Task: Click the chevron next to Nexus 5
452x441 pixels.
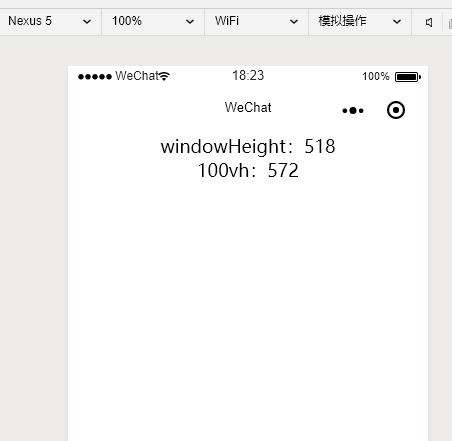Action: click(x=87, y=22)
